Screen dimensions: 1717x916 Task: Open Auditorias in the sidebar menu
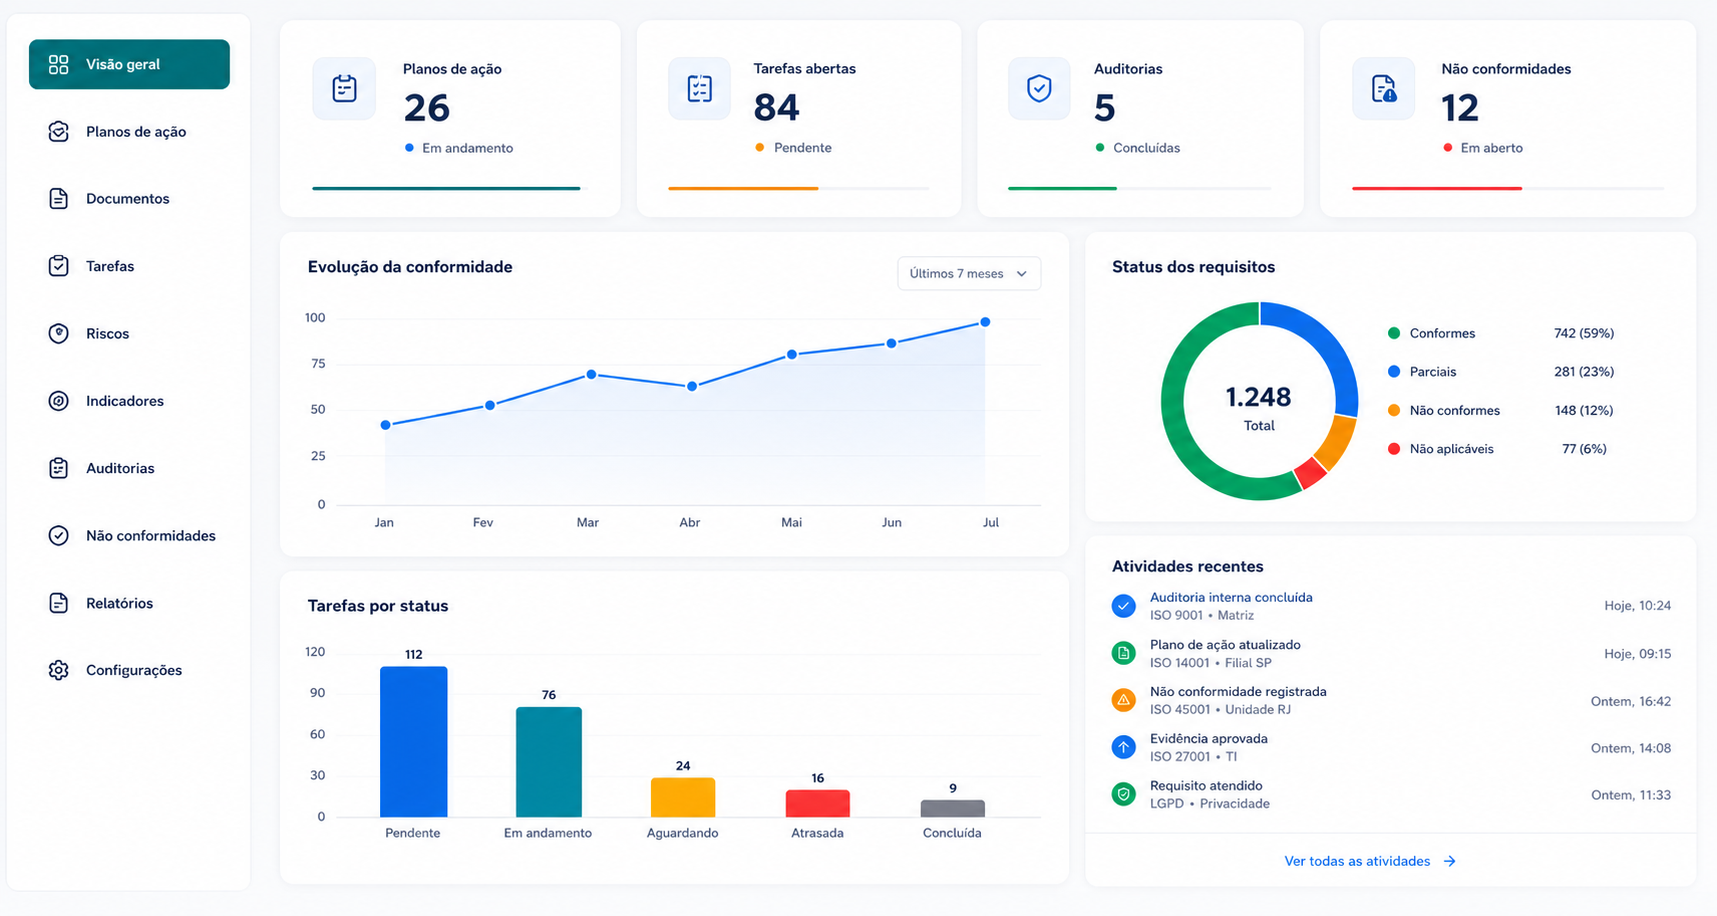coord(129,467)
